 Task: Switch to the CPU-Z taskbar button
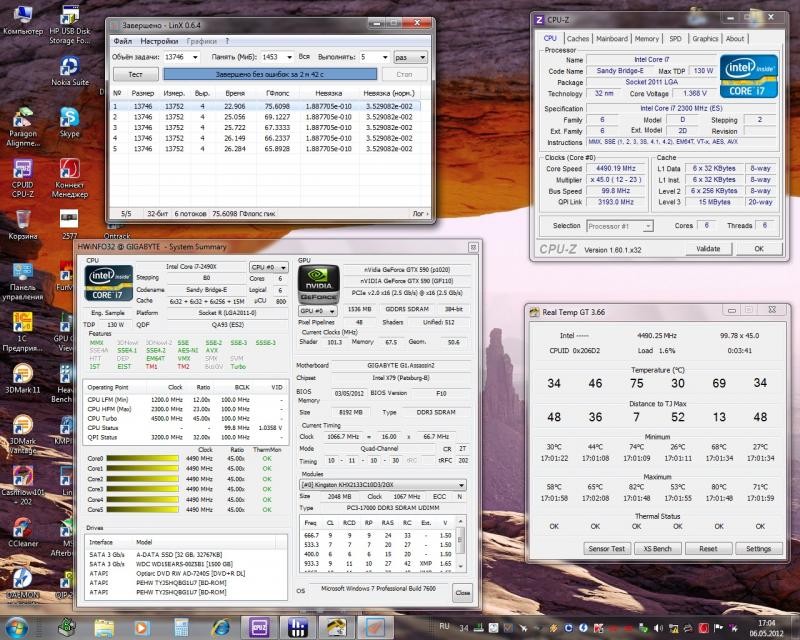point(259,627)
